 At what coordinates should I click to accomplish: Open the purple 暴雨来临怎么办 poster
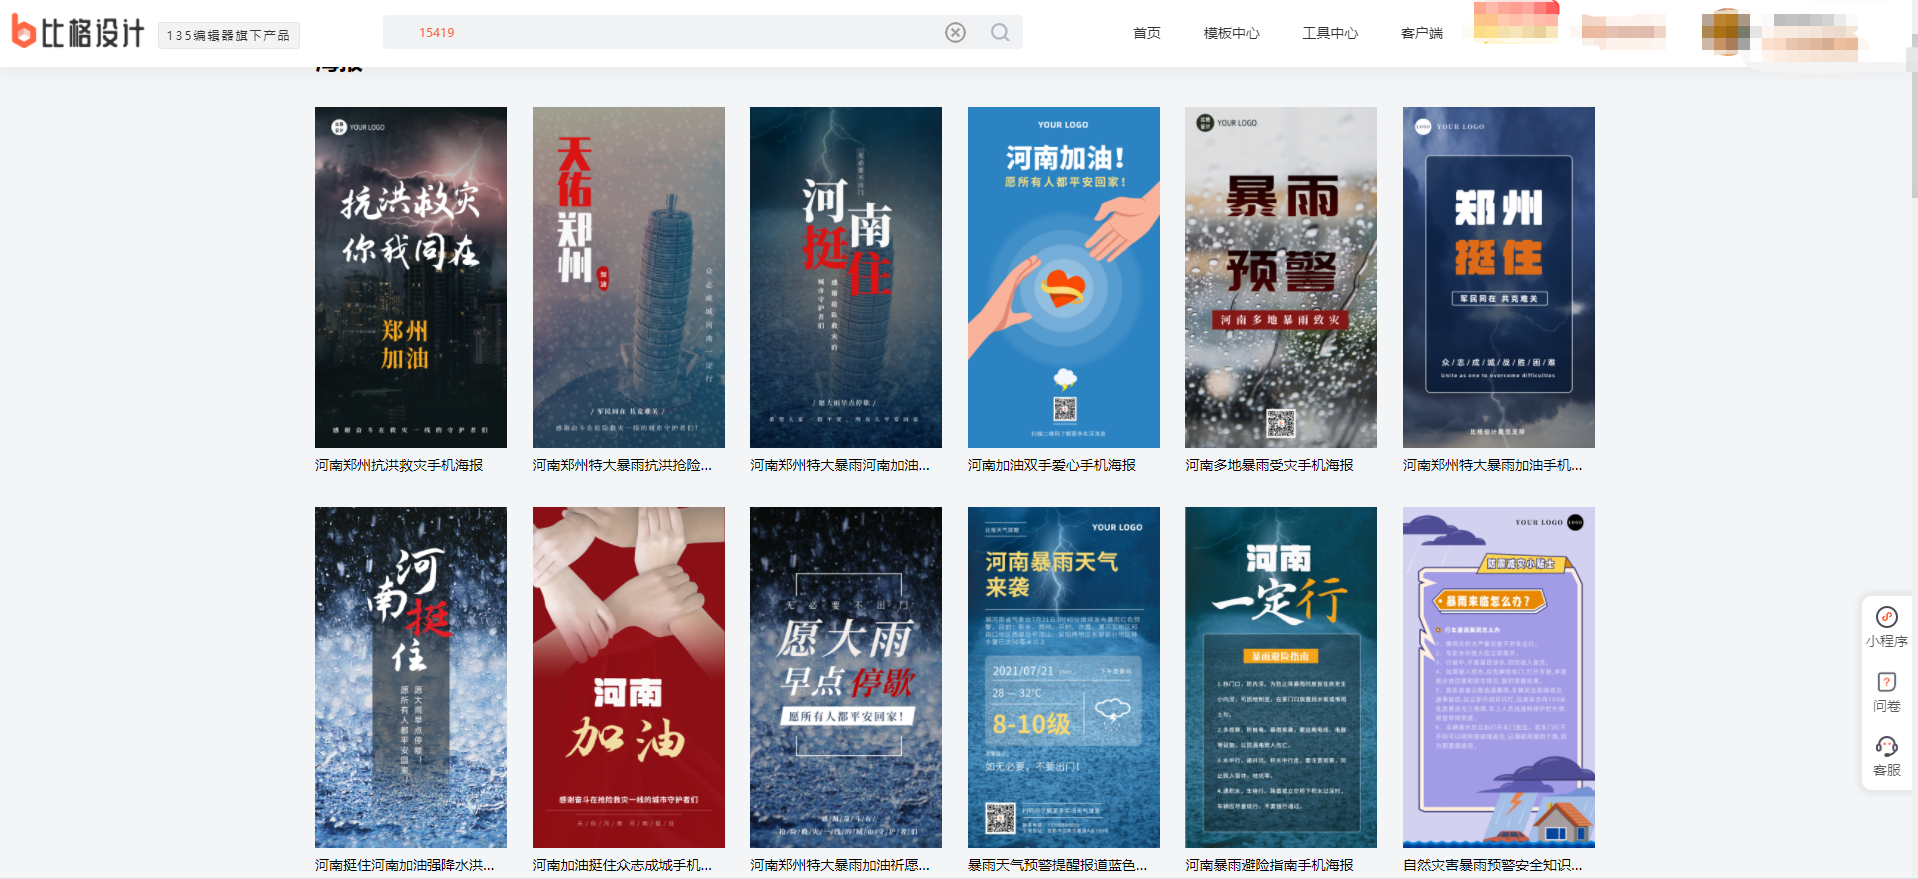click(x=1498, y=677)
